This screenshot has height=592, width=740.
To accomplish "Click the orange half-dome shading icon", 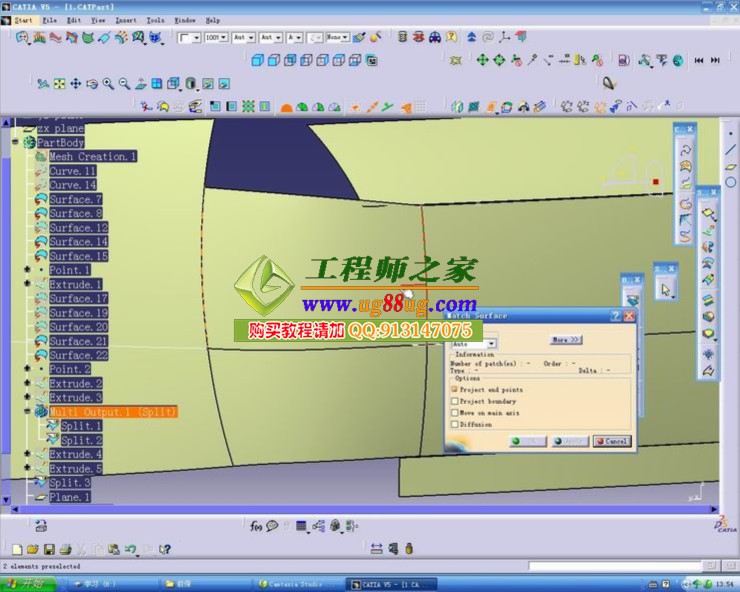I will tap(286, 108).
